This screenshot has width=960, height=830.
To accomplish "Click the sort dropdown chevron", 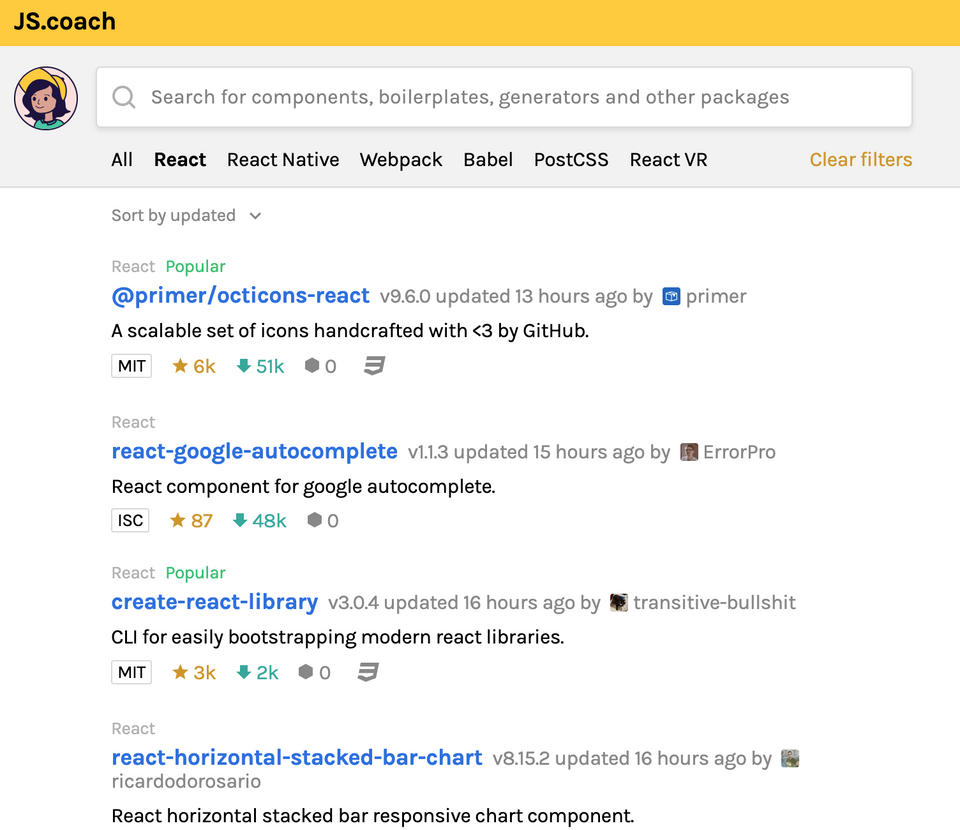I will tap(255, 216).
